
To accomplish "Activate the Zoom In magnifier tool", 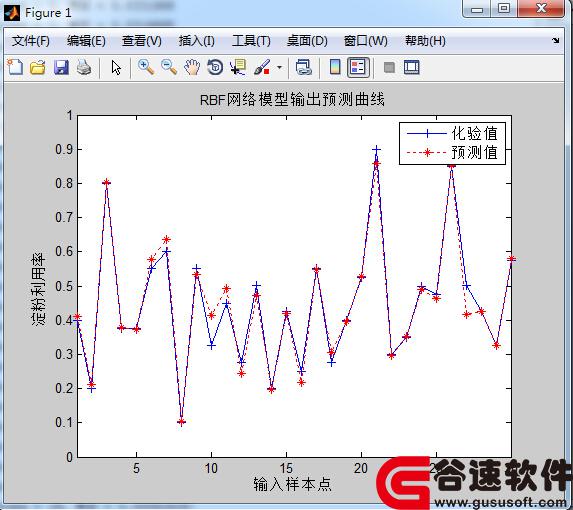I will click(x=146, y=67).
